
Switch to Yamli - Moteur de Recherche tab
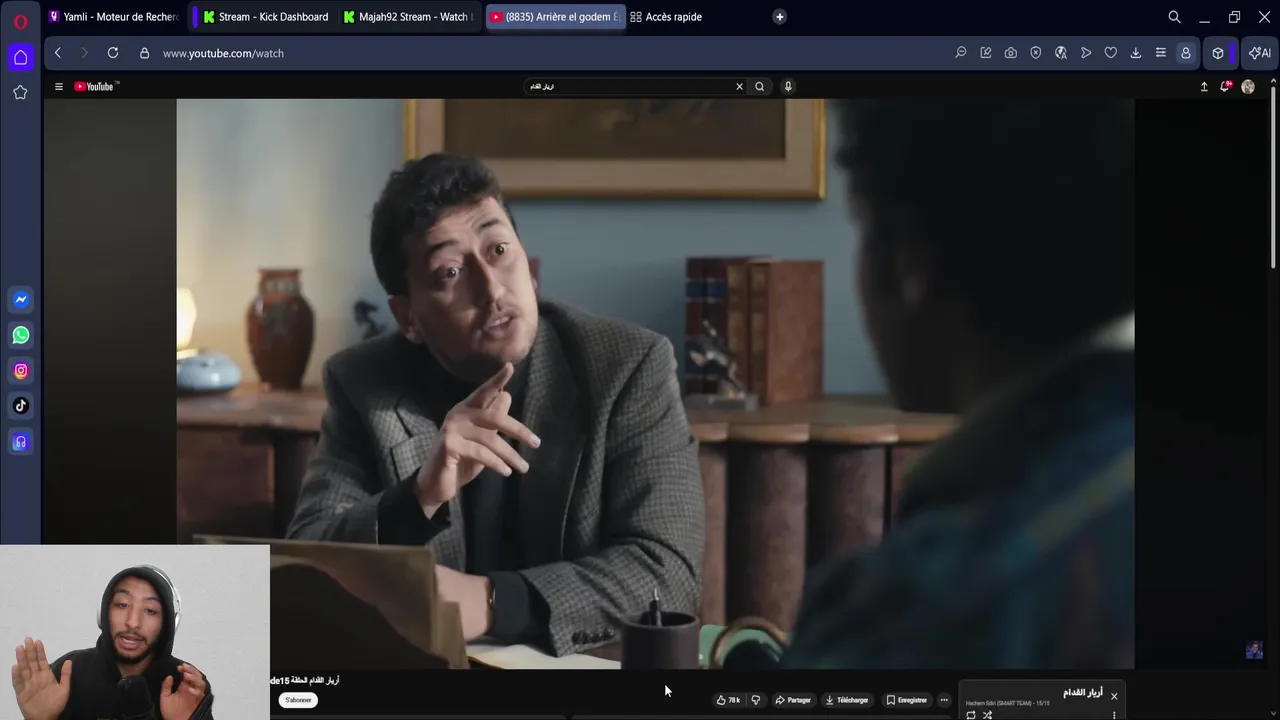pos(113,17)
